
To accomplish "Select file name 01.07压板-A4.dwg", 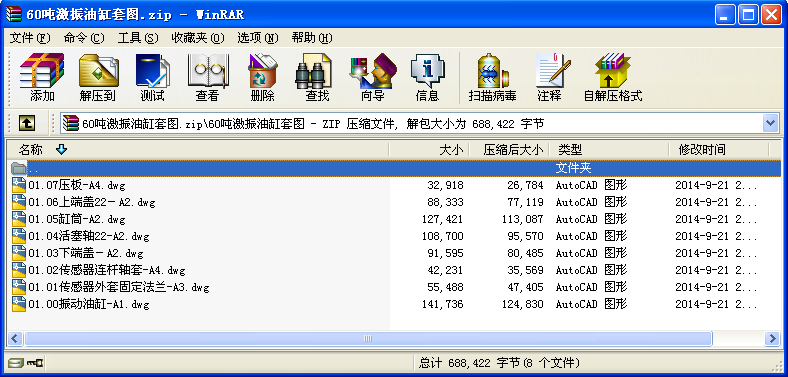I will tap(76, 185).
